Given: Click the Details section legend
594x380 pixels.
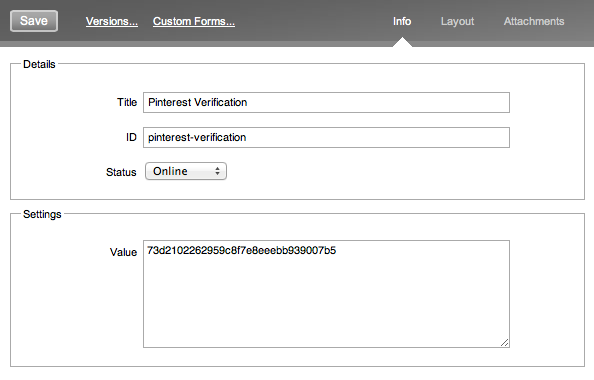Looking at the screenshot, I should (39, 64).
